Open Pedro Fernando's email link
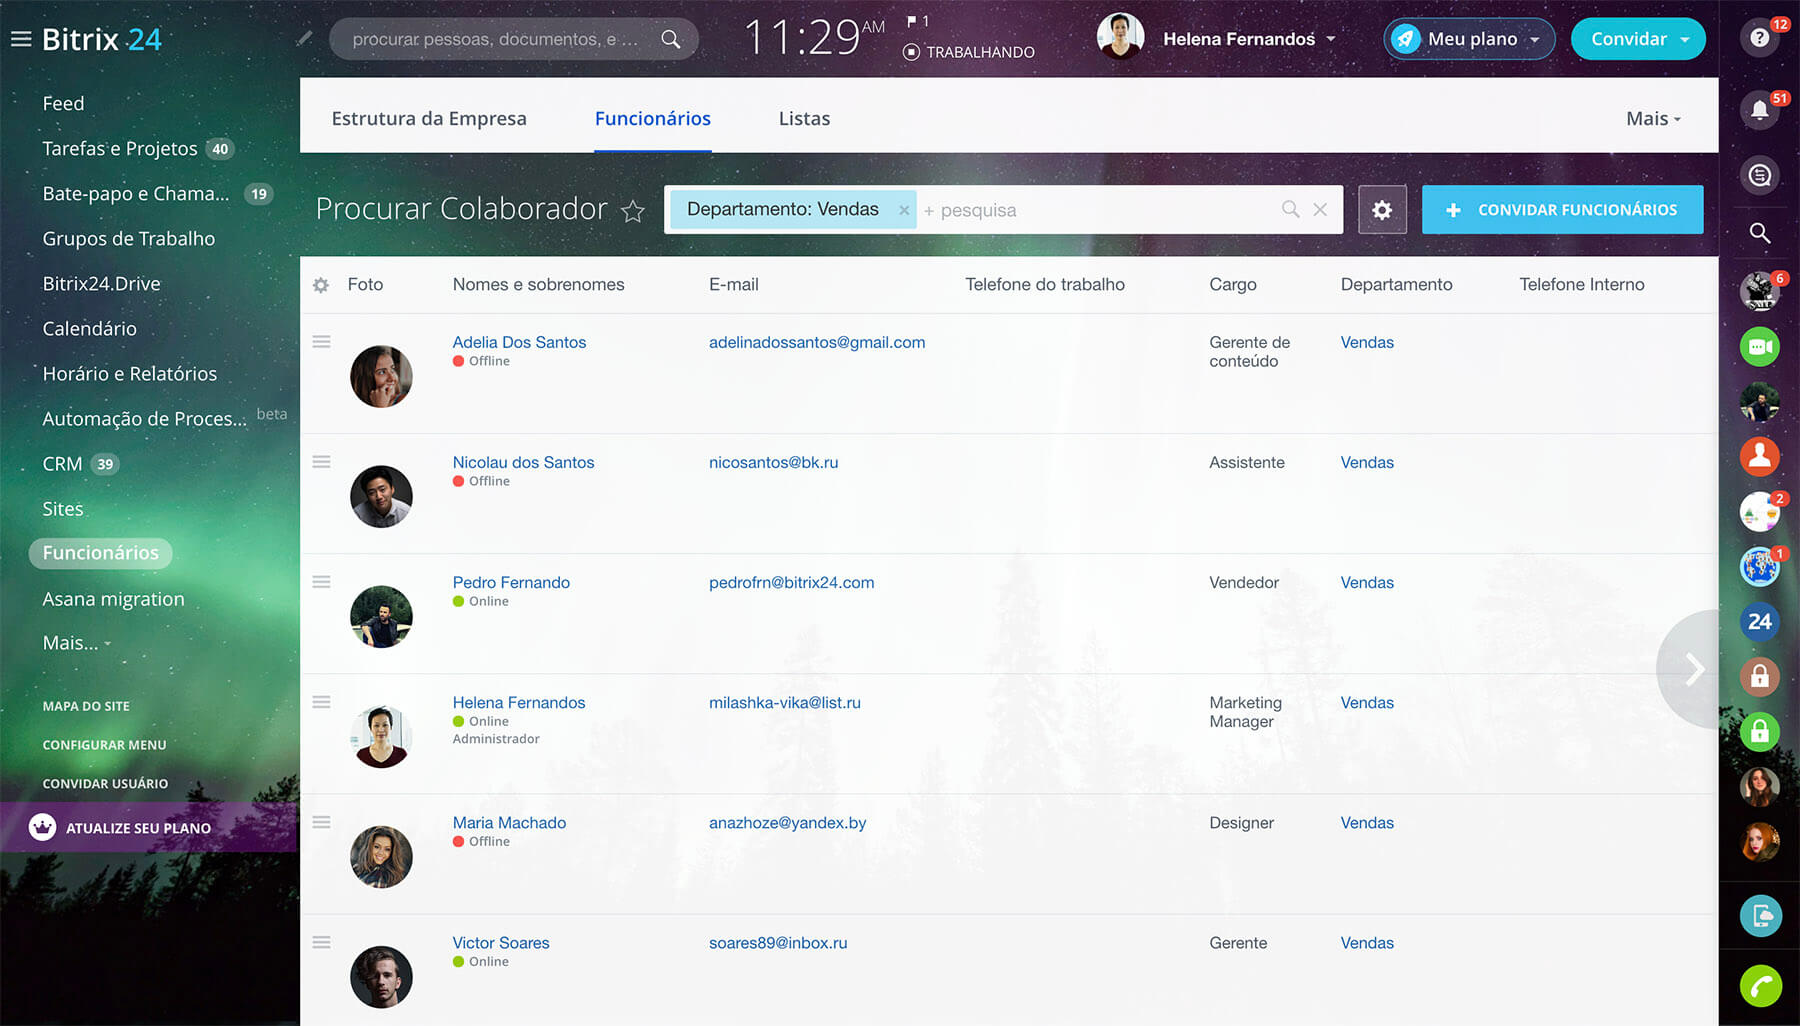The height and width of the screenshot is (1026, 1800). 791,583
